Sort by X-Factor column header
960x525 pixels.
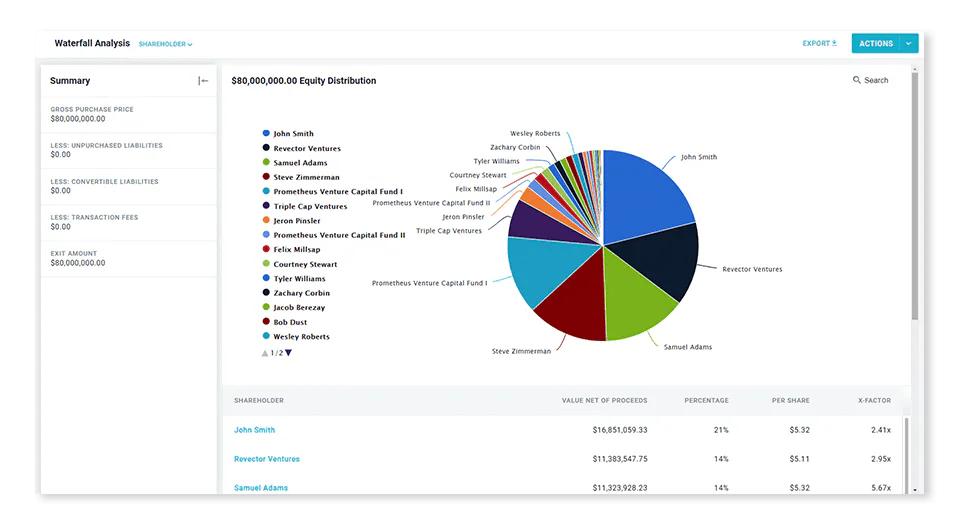(874, 400)
